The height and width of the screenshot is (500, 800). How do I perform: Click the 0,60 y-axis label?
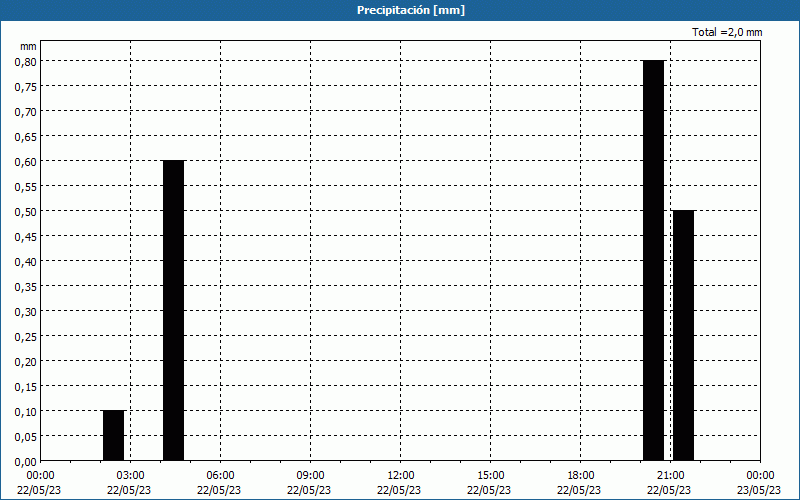[x=26, y=162]
